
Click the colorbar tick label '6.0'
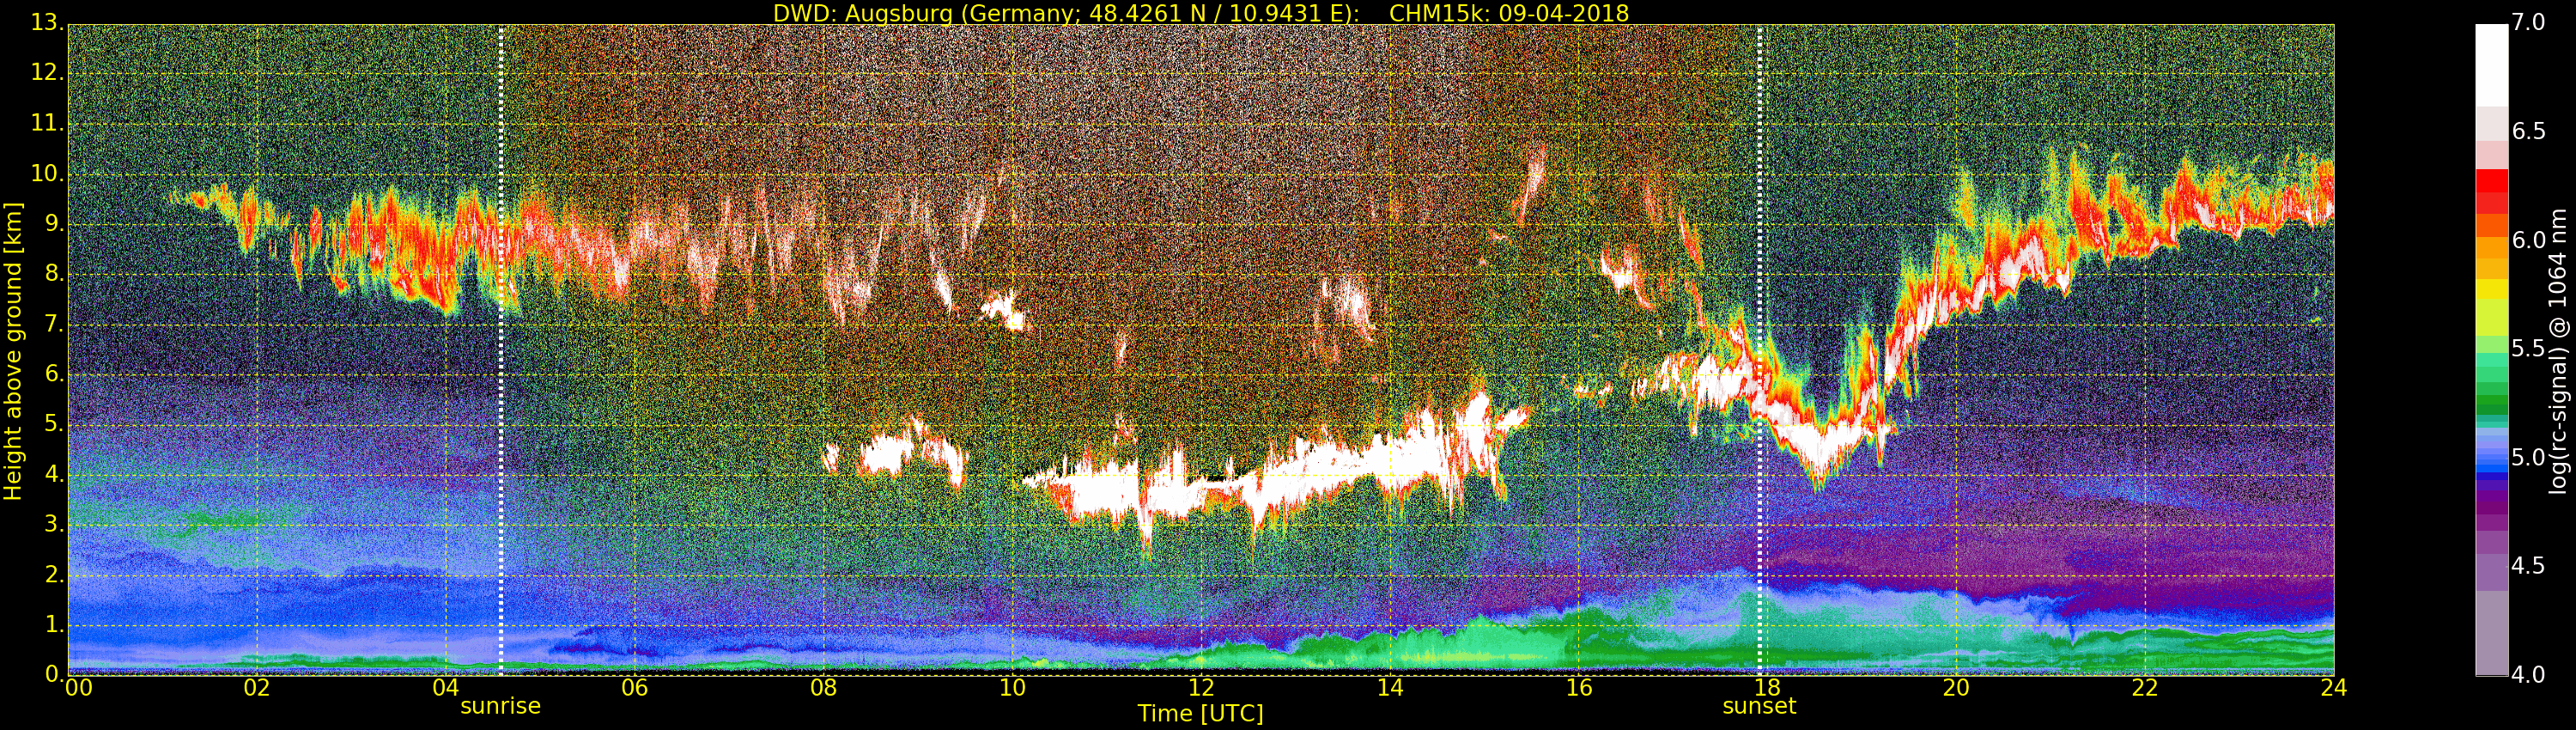(x=2529, y=240)
